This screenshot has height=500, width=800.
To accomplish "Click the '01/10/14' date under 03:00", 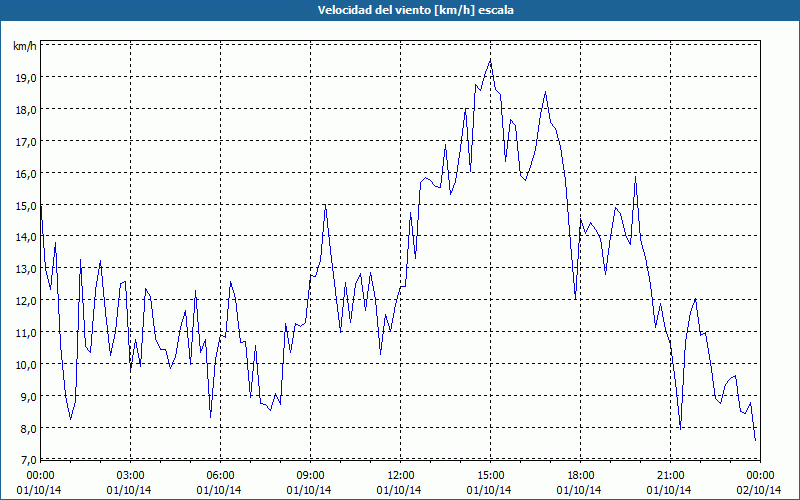I will [x=129, y=490].
